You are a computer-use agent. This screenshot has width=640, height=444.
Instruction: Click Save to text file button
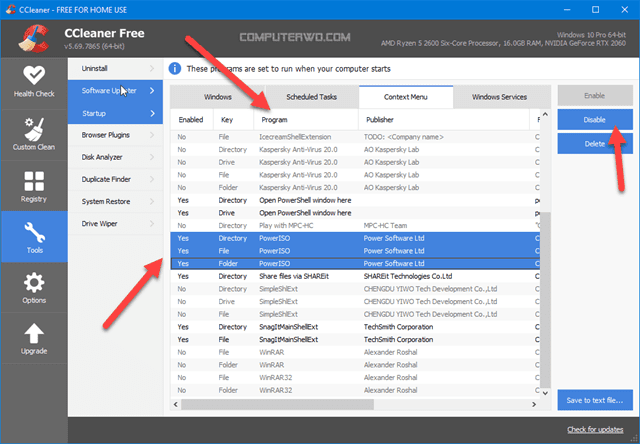[595, 400]
